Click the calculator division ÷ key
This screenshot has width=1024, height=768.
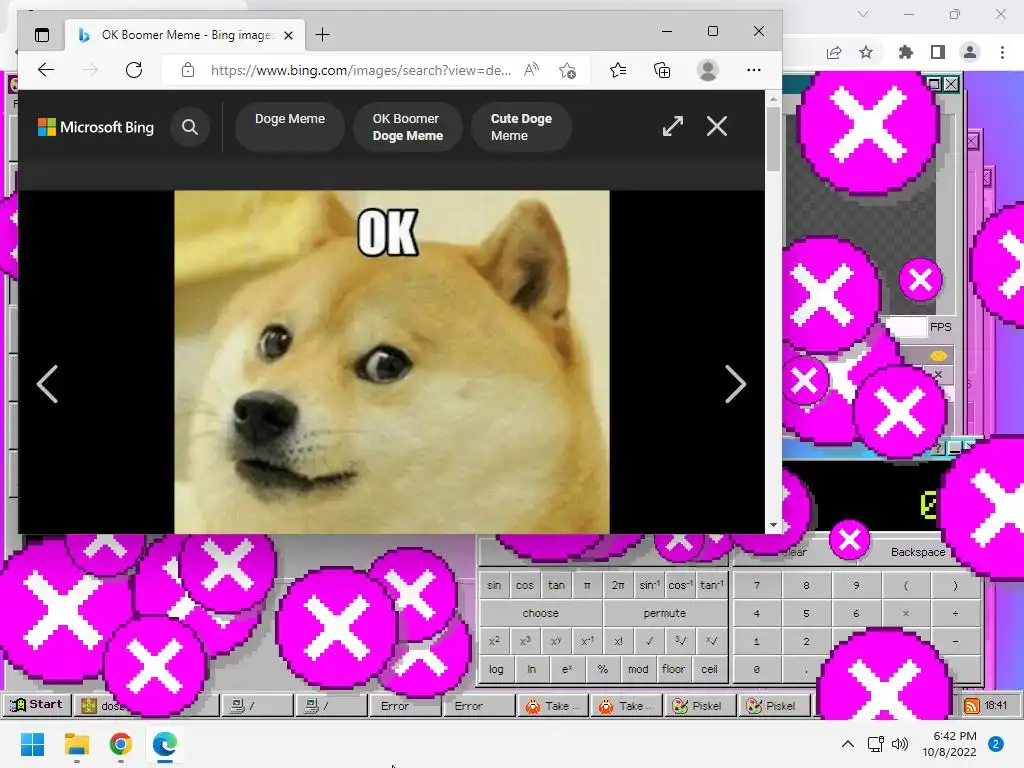pos(955,613)
